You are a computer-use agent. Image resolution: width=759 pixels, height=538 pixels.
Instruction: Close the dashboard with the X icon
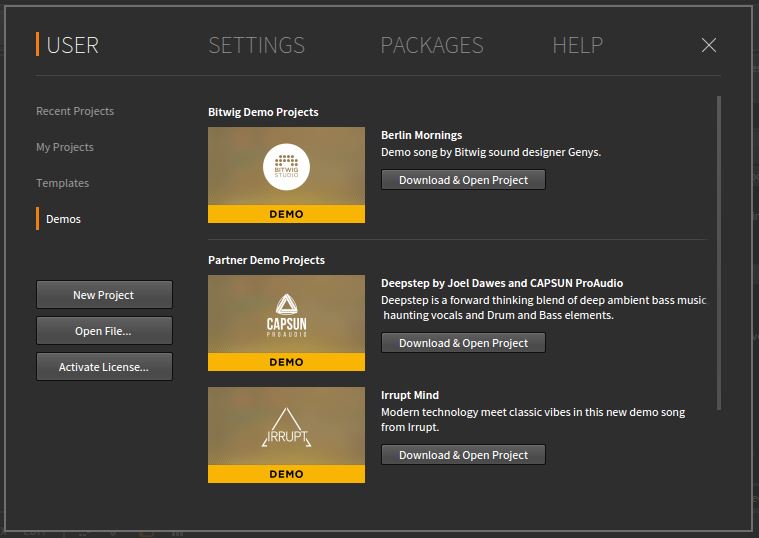pyautogui.click(x=709, y=46)
